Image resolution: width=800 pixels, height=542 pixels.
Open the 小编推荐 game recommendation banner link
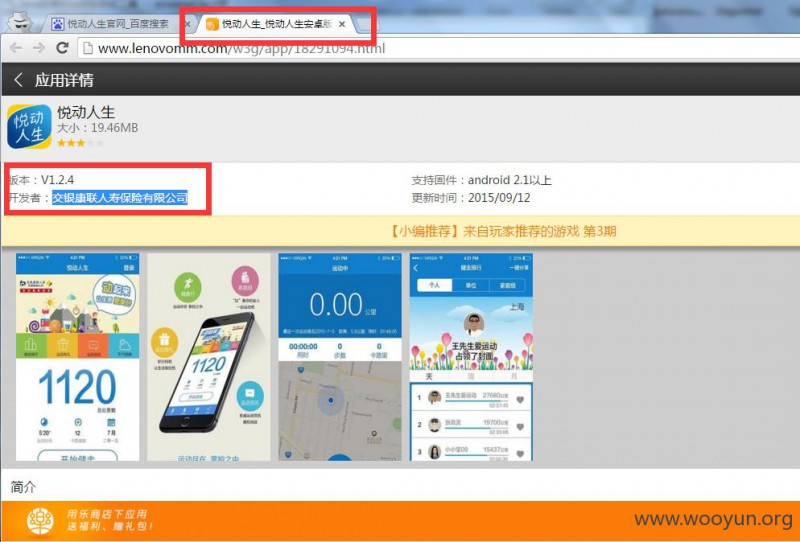click(x=503, y=231)
